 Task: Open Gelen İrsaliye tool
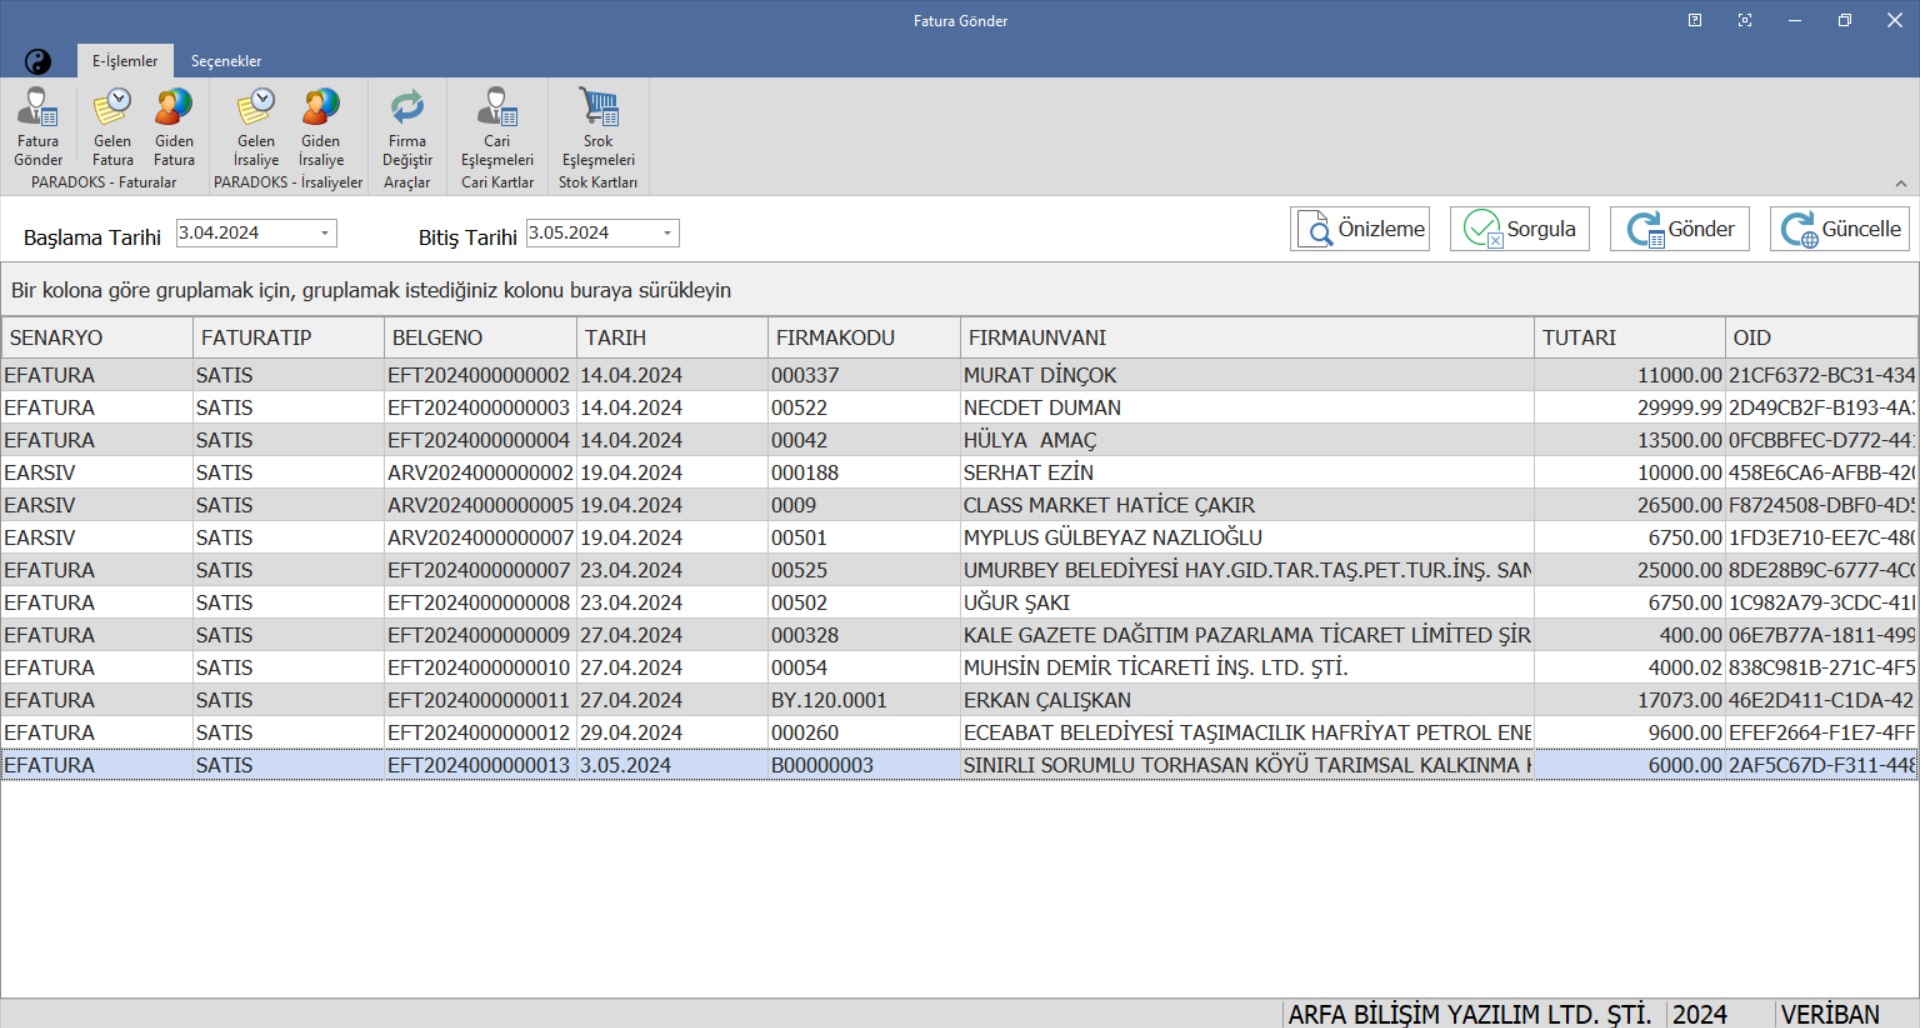(256, 127)
